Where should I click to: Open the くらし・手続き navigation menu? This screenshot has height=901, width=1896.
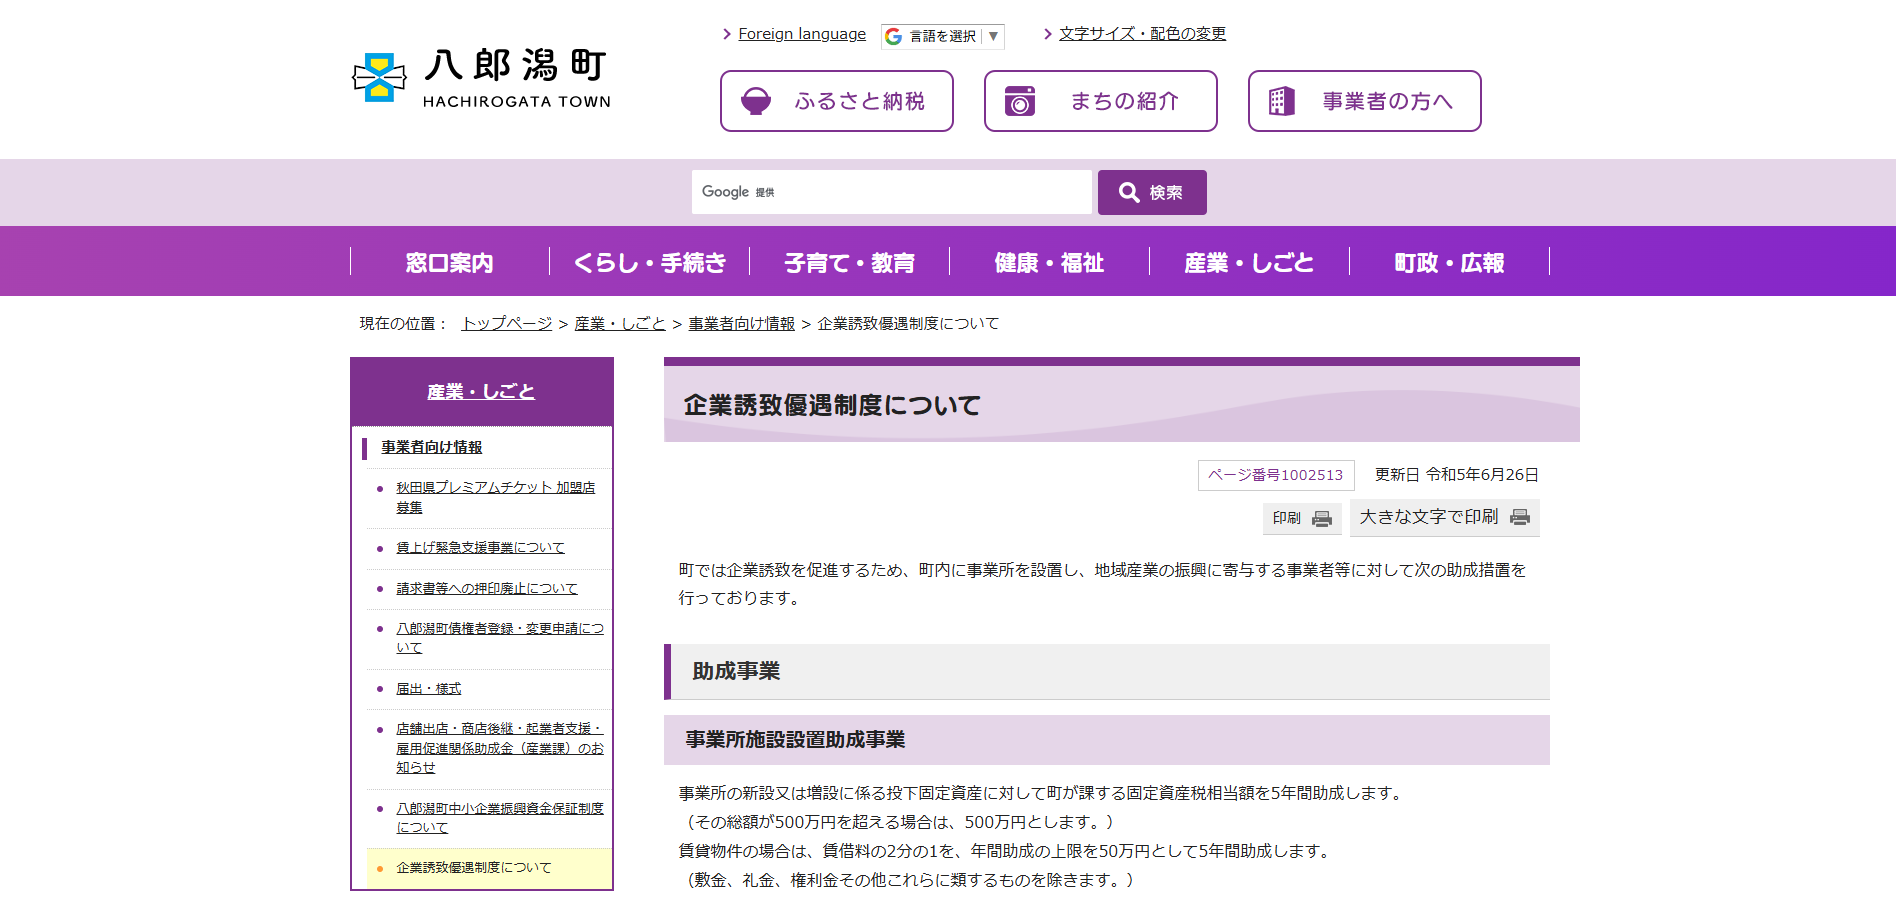click(650, 262)
